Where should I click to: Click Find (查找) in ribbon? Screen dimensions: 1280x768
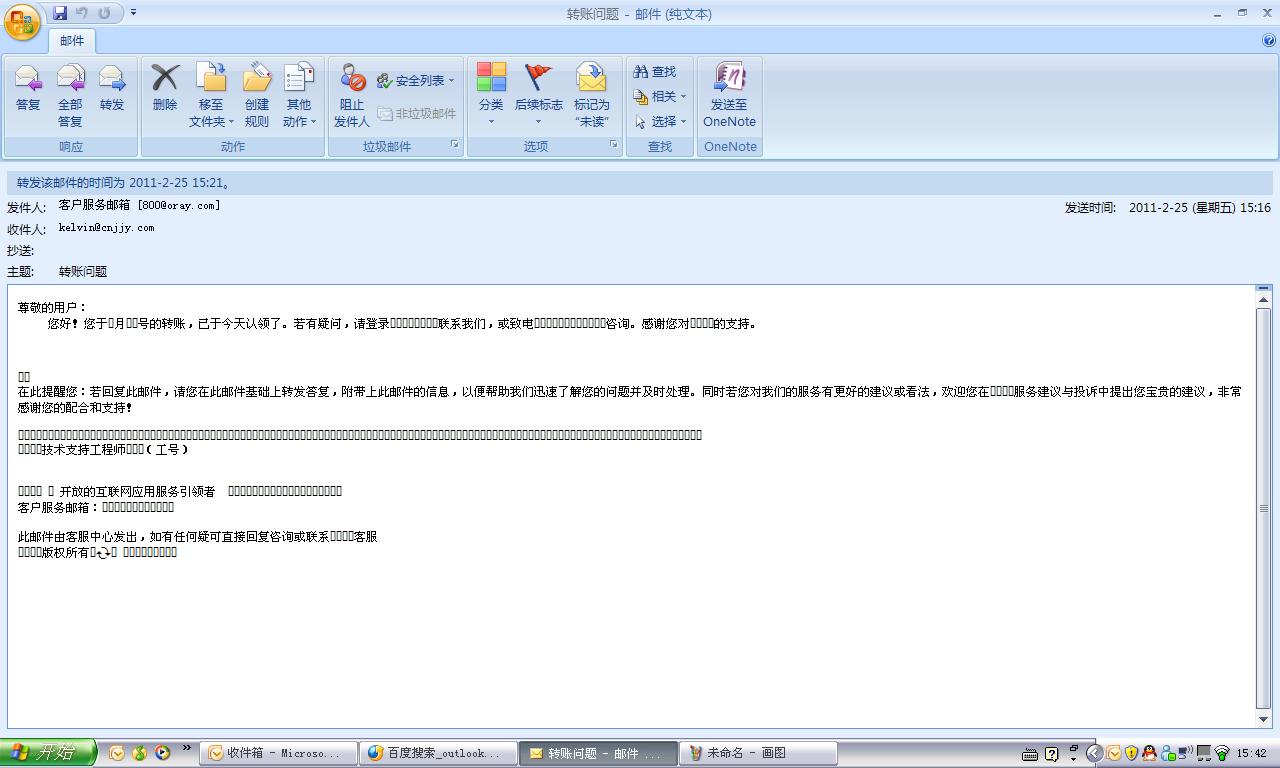click(x=655, y=72)
